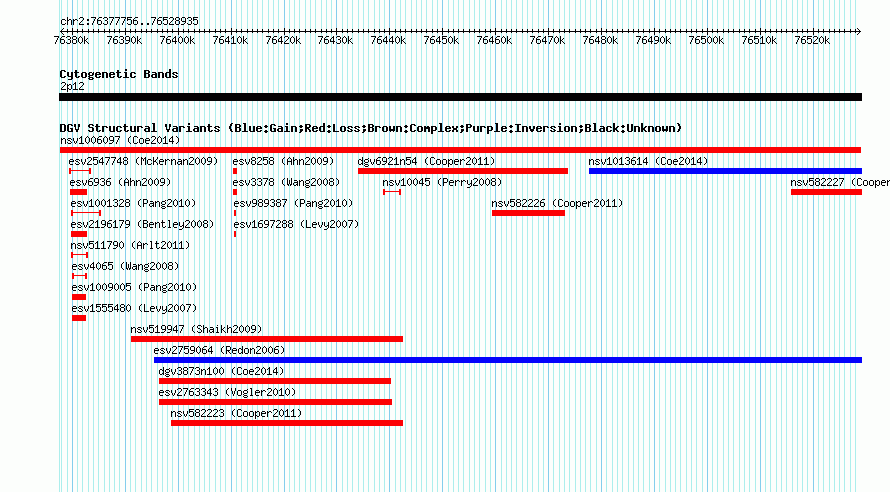Open esv2763343 (Vogler2010) label
This screenshot has width=890, height=492.
[x=227, y=392]
